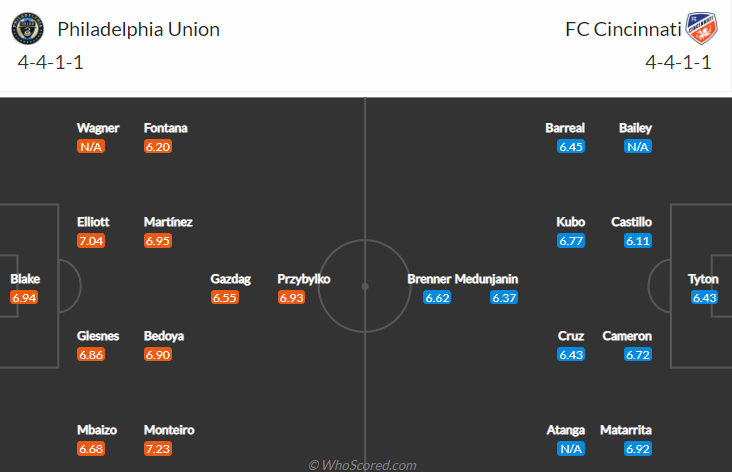Select Kubo's 6.77 rating badge

pyautogui.click(x=571, y=241)
